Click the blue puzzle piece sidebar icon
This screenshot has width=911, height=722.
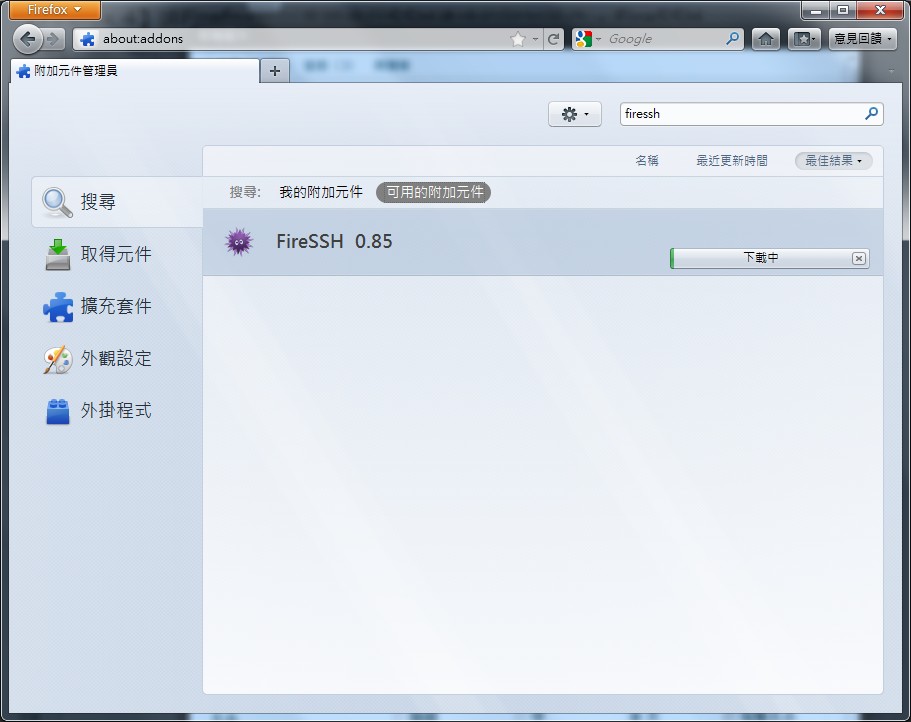(x=58, y=307)
